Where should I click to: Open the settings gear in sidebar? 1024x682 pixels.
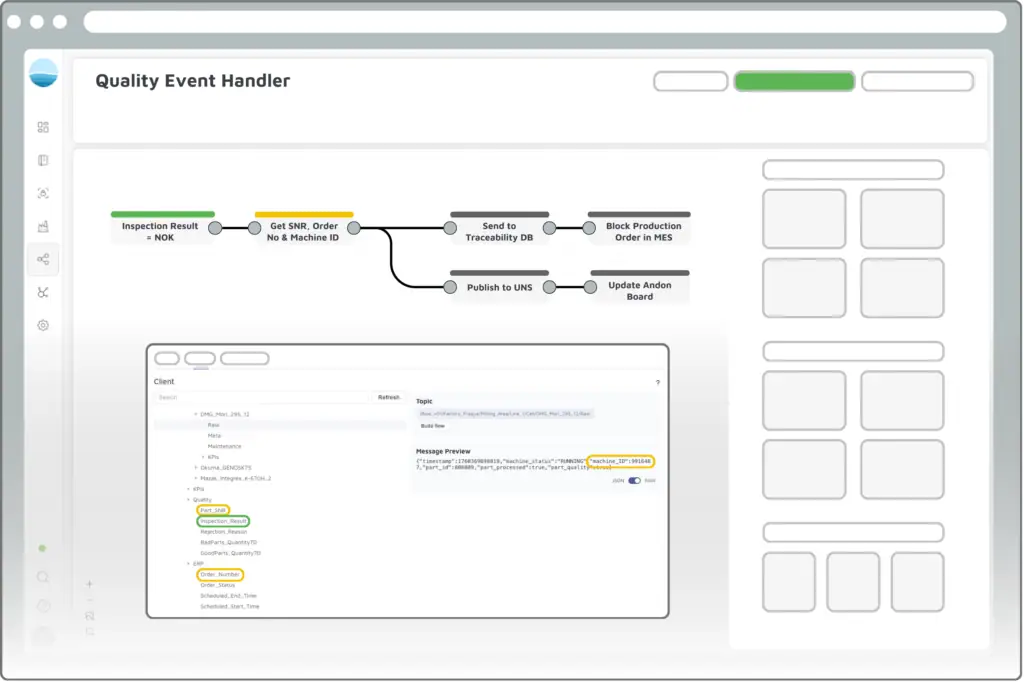tap(43, 325)
